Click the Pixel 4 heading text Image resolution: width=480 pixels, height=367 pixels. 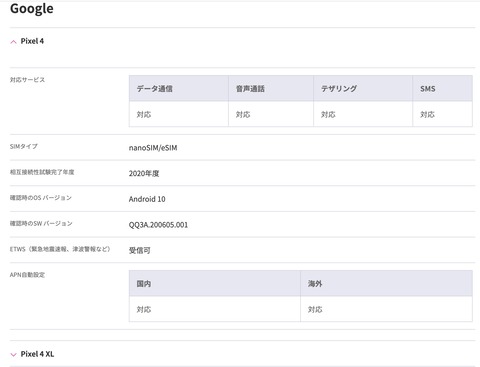click(x=32, y=41)
